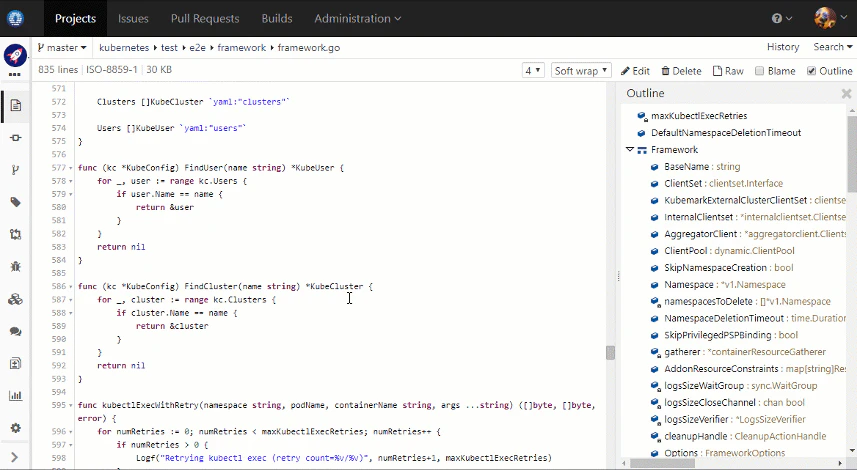Image resolution: width=857 pixels, height=470 pixels.
Task: Select gatherer field in Outline
Action: tap(745, 352)
